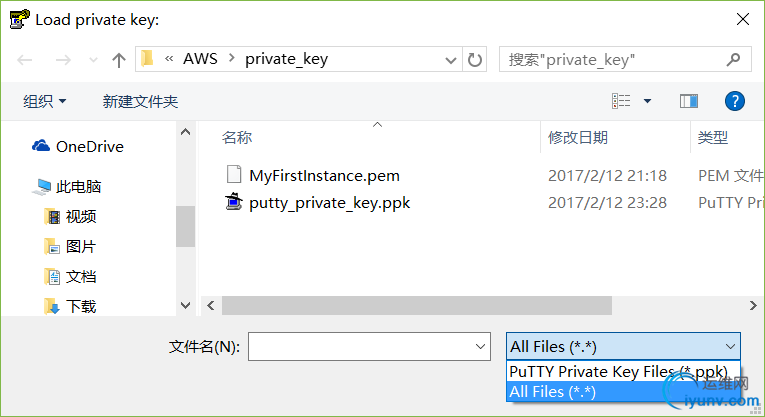Click 新建文件夹 button

coord(140,101)
